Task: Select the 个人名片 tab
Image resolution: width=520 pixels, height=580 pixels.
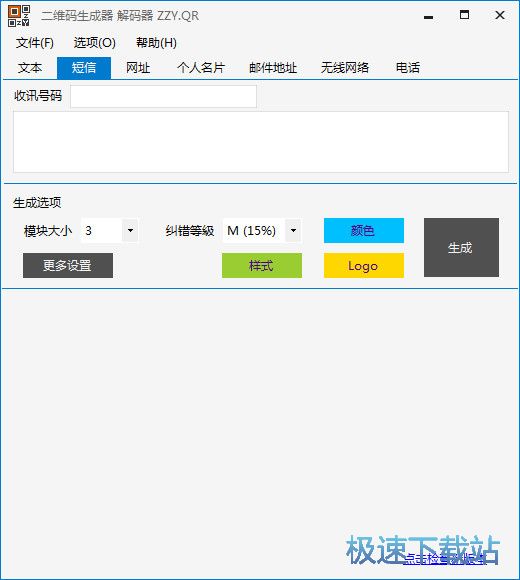Action: coord(201,68)
